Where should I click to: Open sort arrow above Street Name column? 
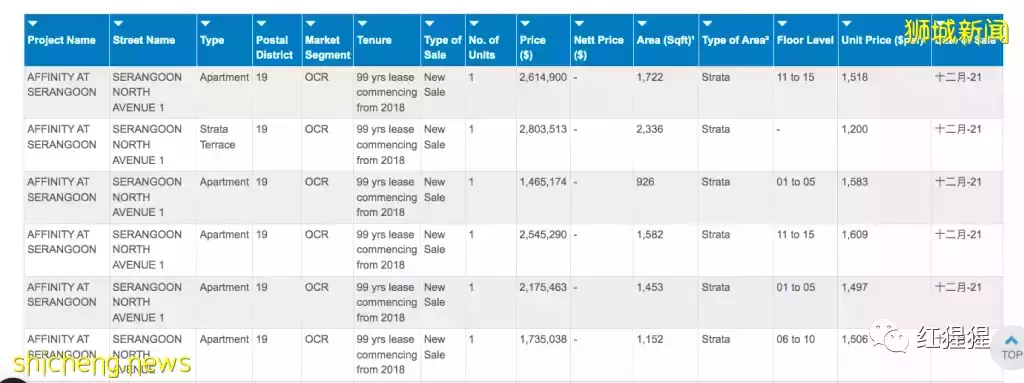point(118,24)
